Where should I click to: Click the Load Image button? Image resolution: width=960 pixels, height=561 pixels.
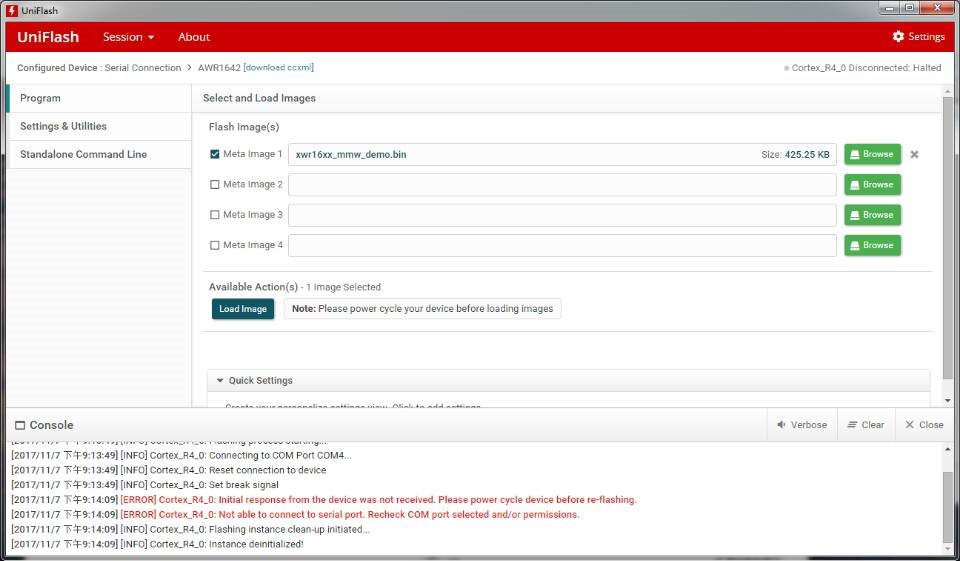(x=242, y=309)
